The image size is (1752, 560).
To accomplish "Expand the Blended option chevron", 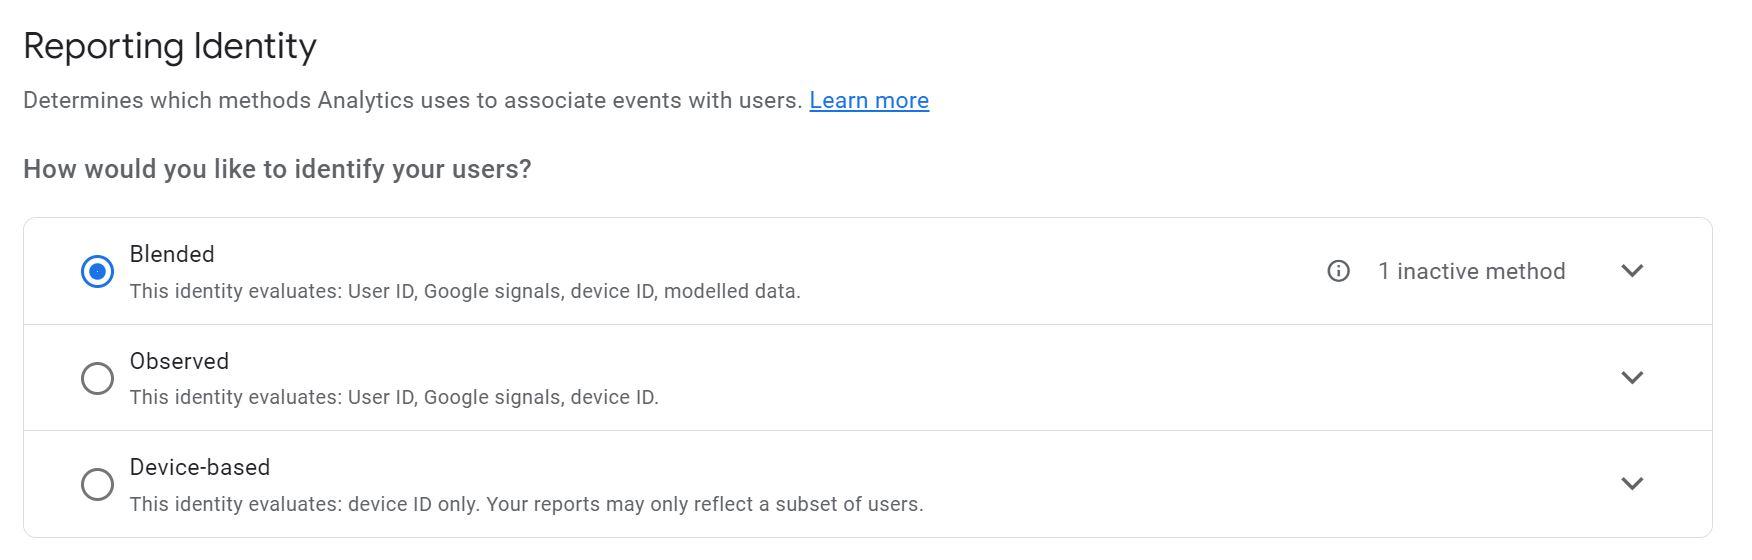I will (x=1632, y=271).
